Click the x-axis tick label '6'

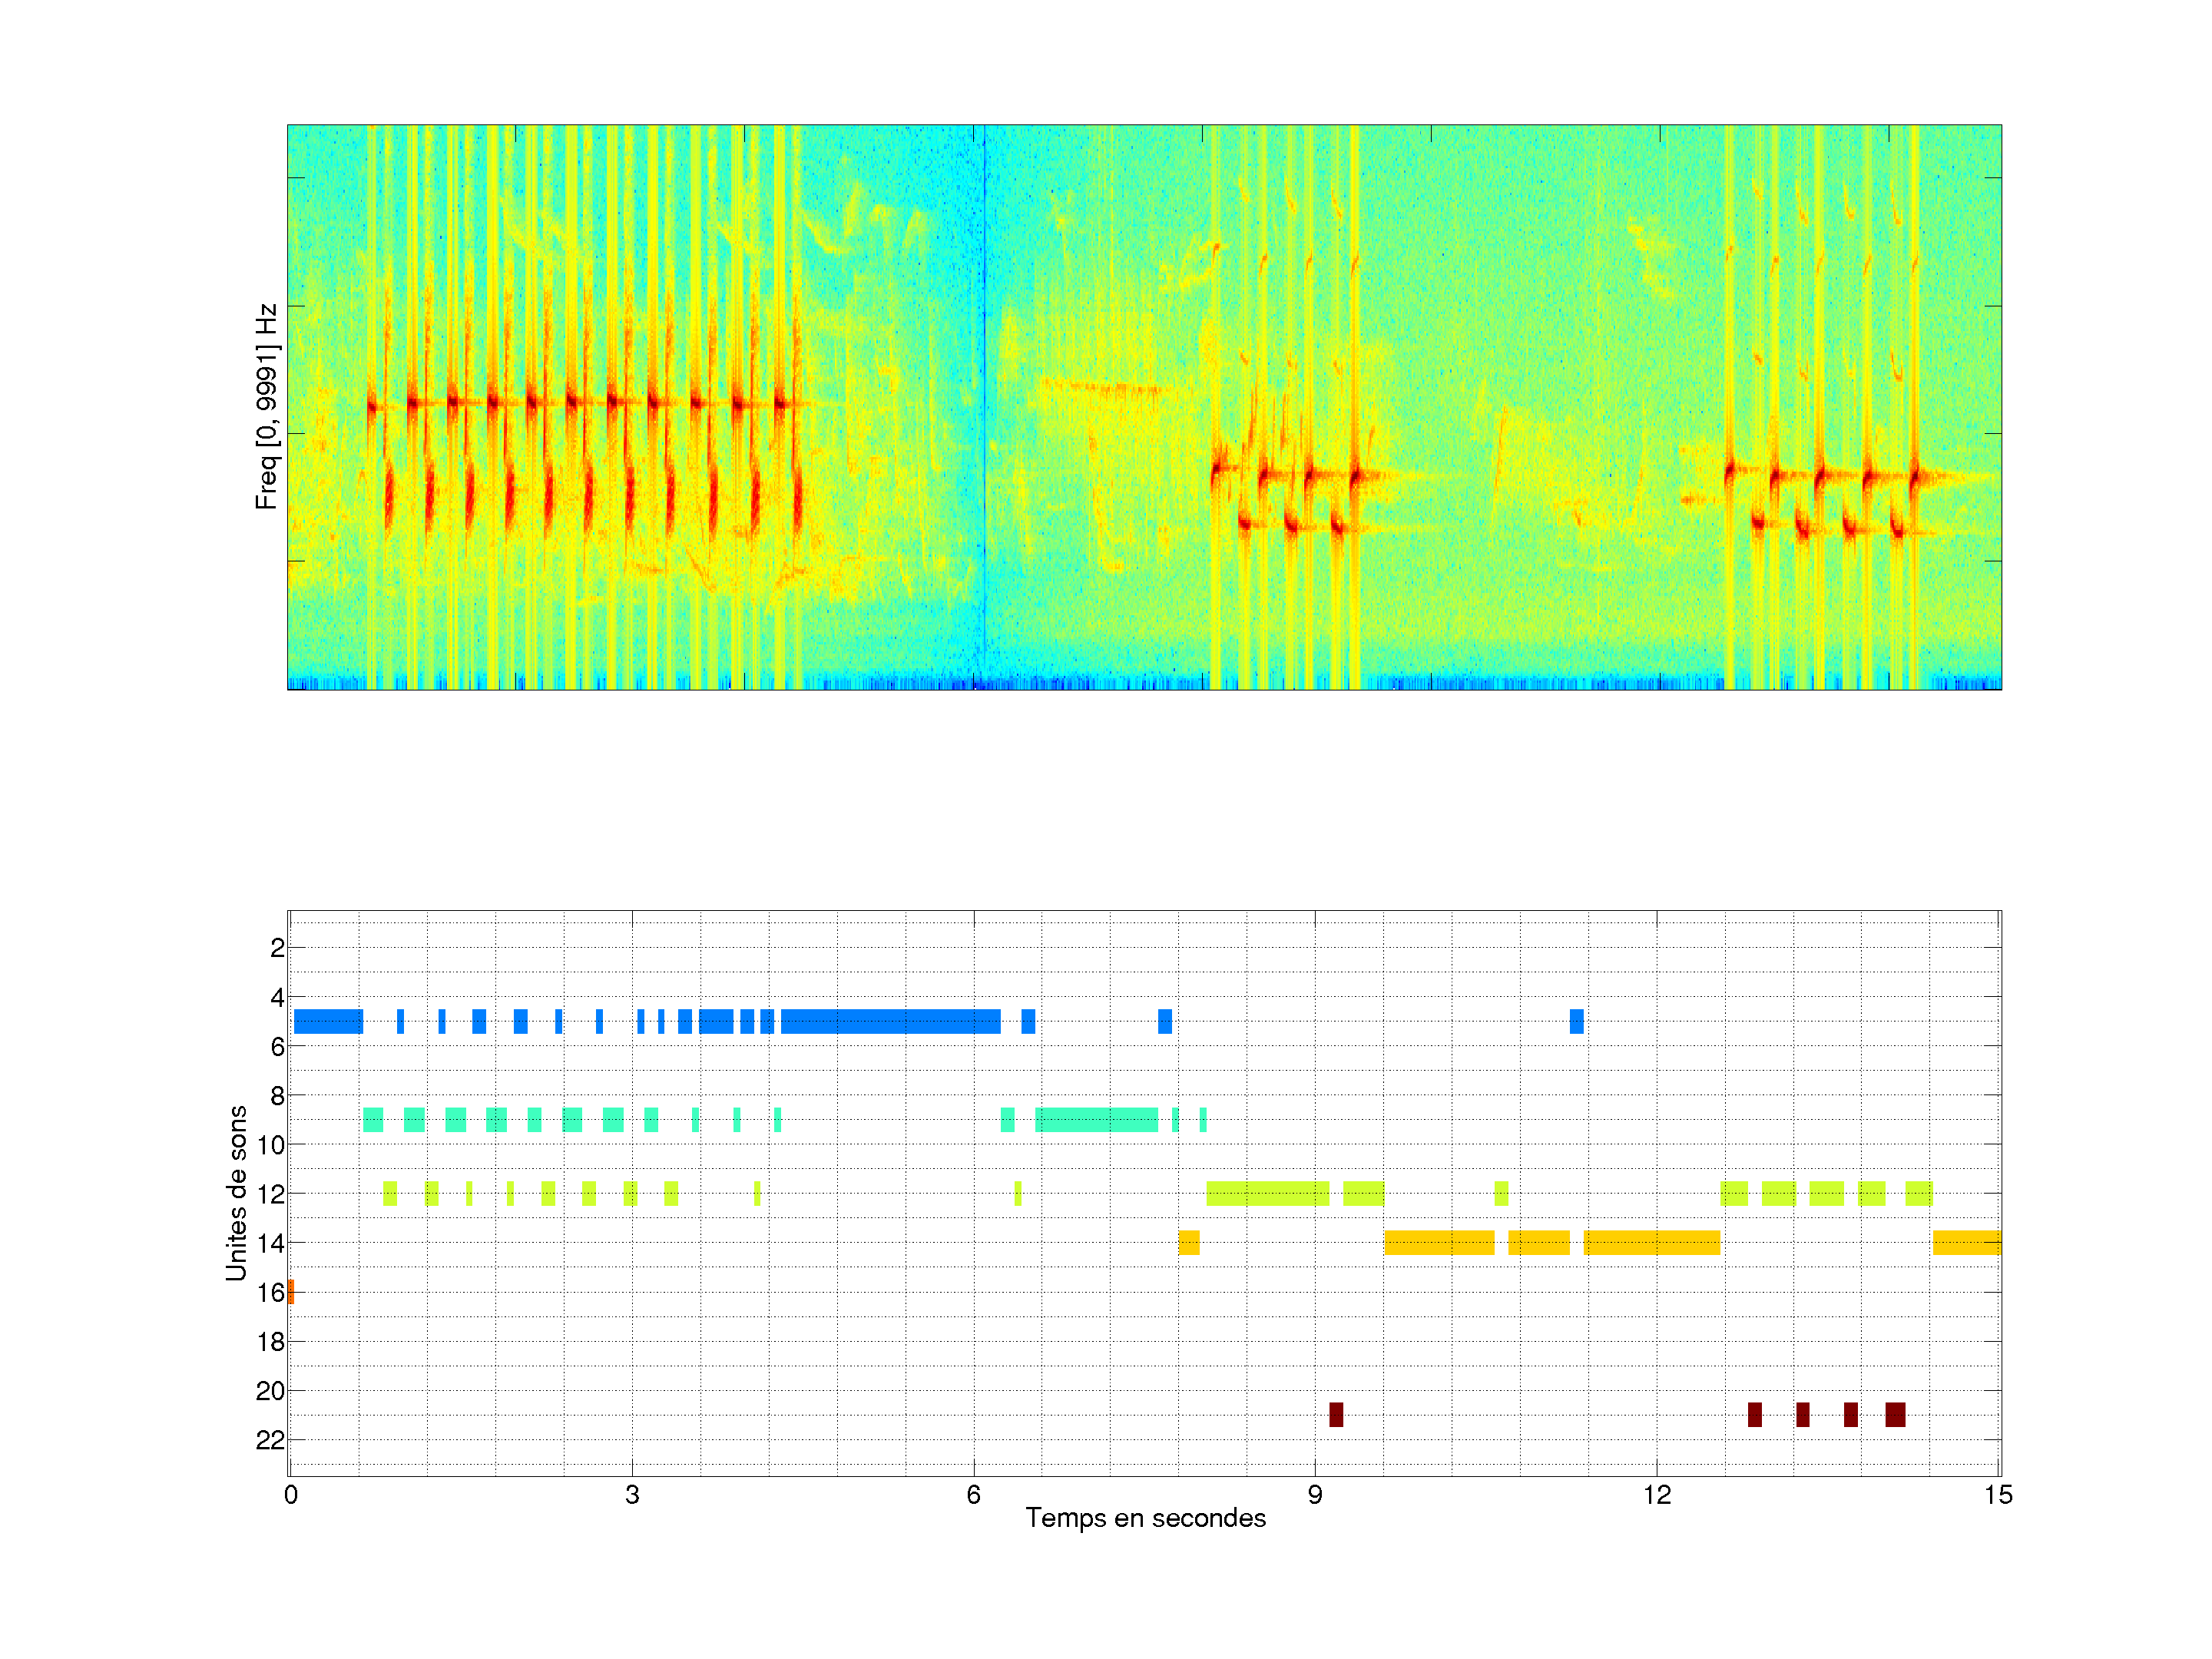coord(973,1495)
